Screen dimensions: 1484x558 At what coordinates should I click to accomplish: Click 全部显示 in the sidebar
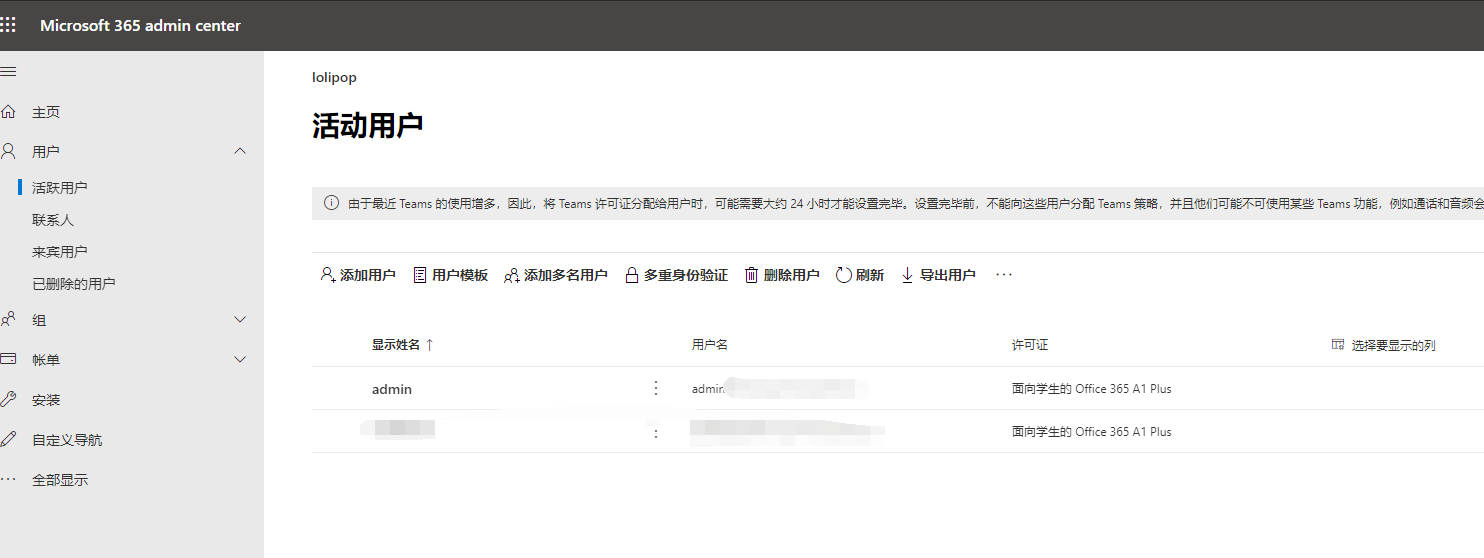click(60, 480)
